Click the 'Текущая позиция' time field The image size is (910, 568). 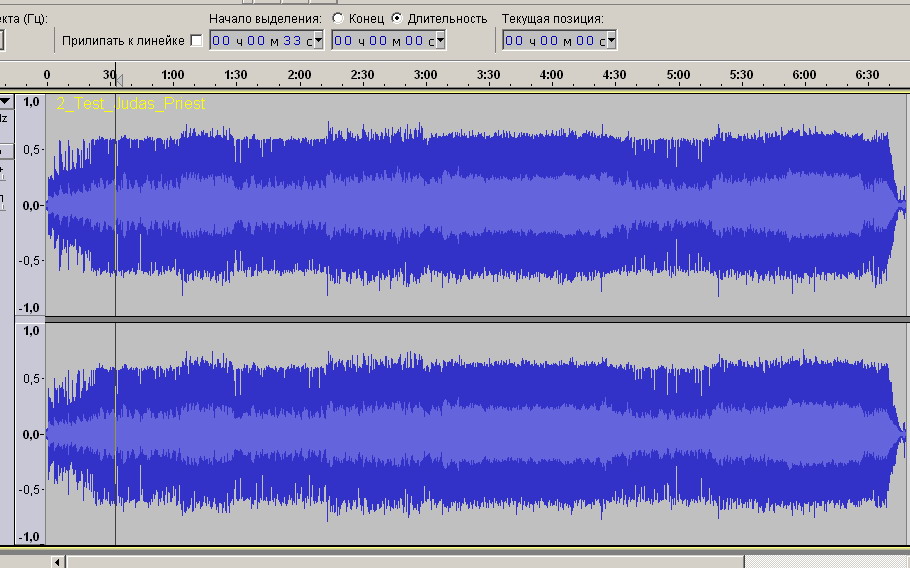coord(553,41)
